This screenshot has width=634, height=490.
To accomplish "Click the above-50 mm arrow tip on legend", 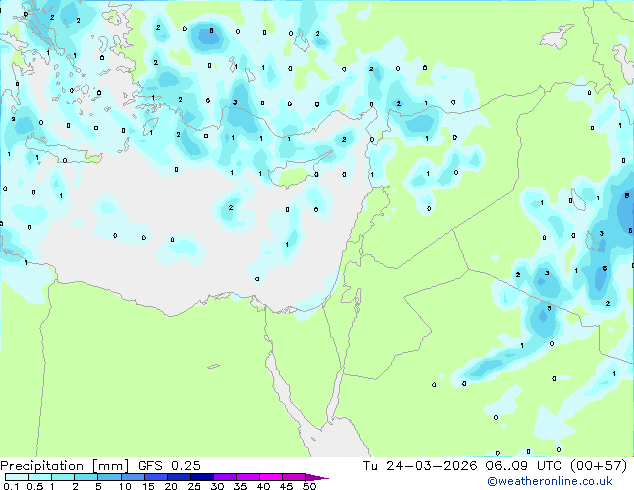I will [x=317, y=477].
